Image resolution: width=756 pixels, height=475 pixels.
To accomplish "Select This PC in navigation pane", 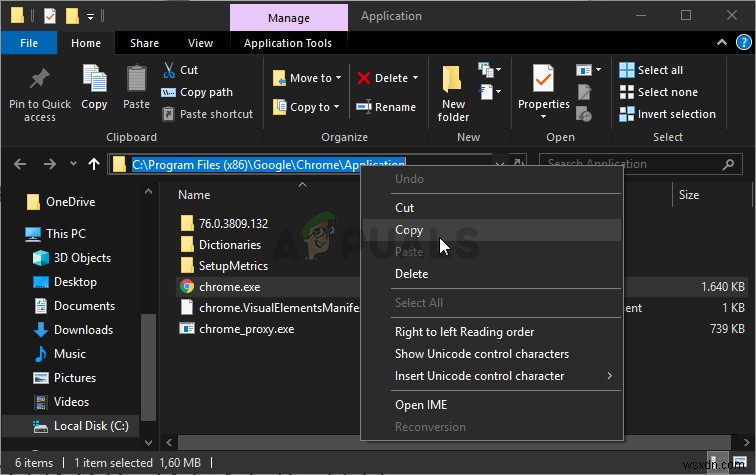I will click(x=55, y=234).
